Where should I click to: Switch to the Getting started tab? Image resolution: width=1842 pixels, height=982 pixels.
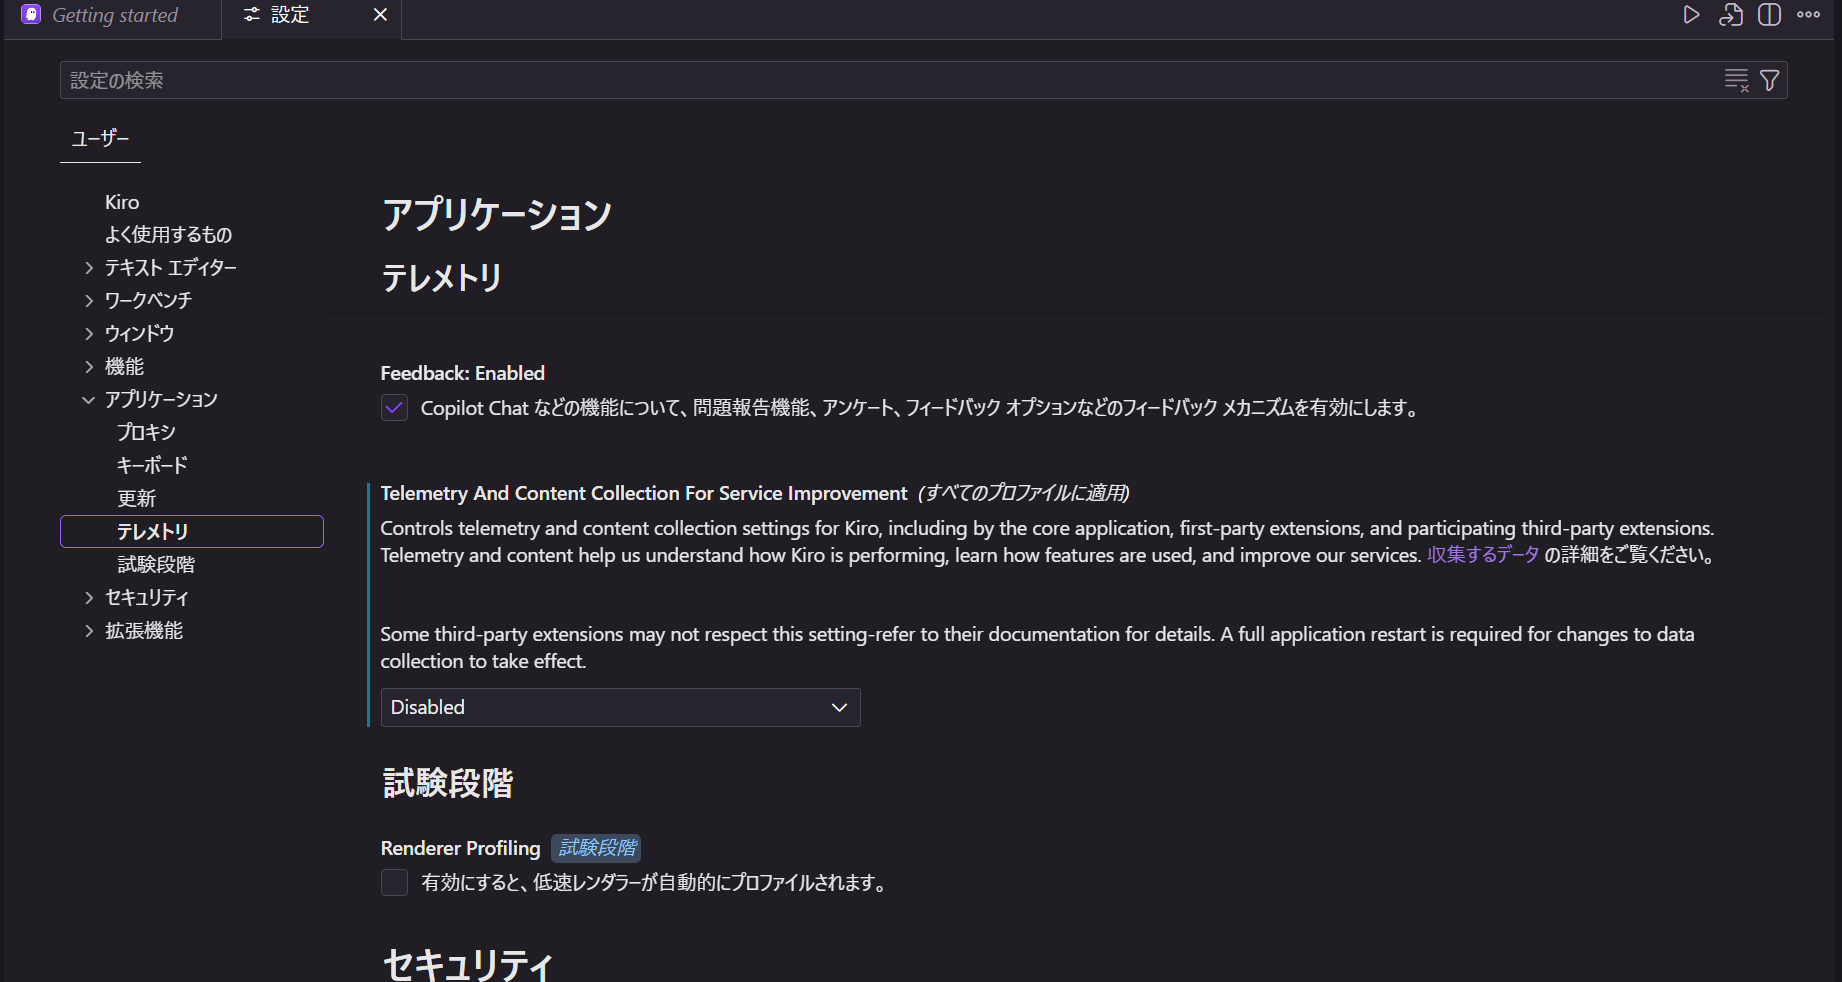coord(115,15)
